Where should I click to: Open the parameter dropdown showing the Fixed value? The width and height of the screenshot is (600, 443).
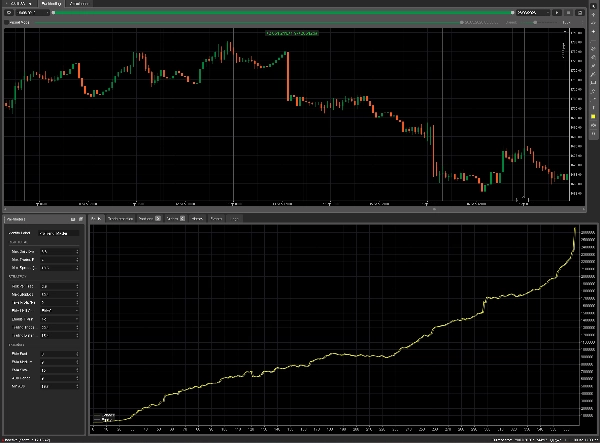click(59, 311)
